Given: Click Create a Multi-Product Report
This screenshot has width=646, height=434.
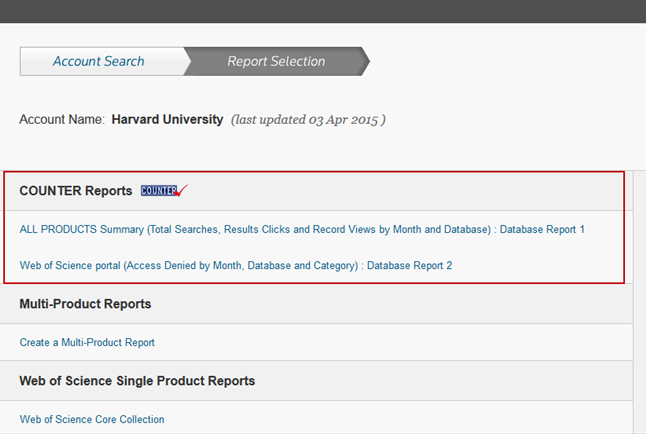Looking at the screenshot, I should pyautogui.click(x=87, y=342).
